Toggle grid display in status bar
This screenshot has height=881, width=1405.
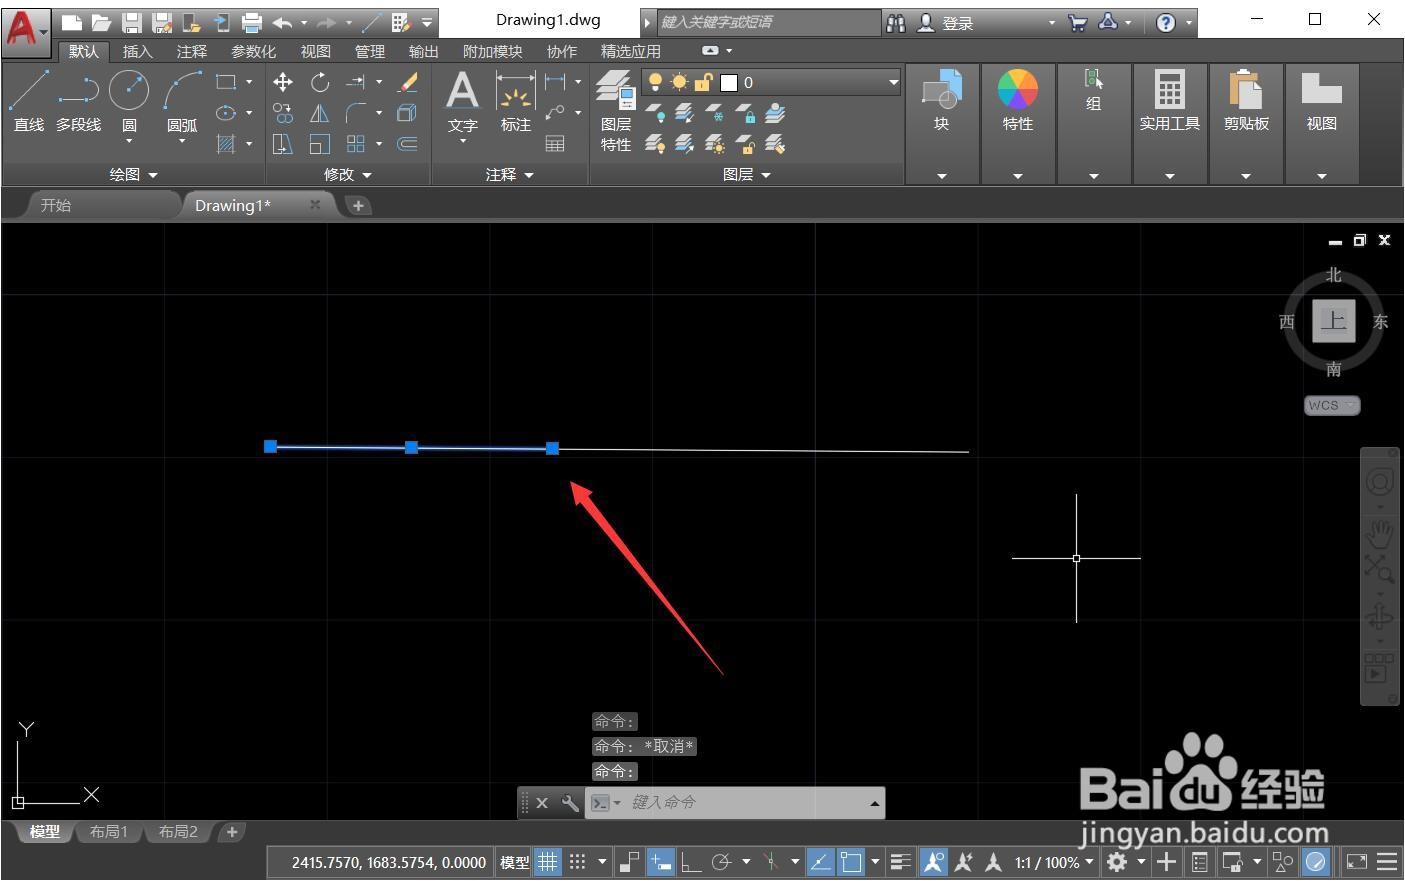[x=547, y=862]
